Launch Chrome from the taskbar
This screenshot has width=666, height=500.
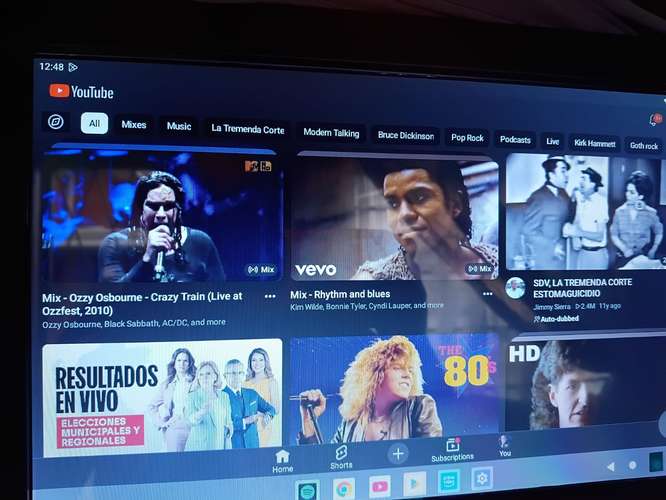tap(344, 489)
